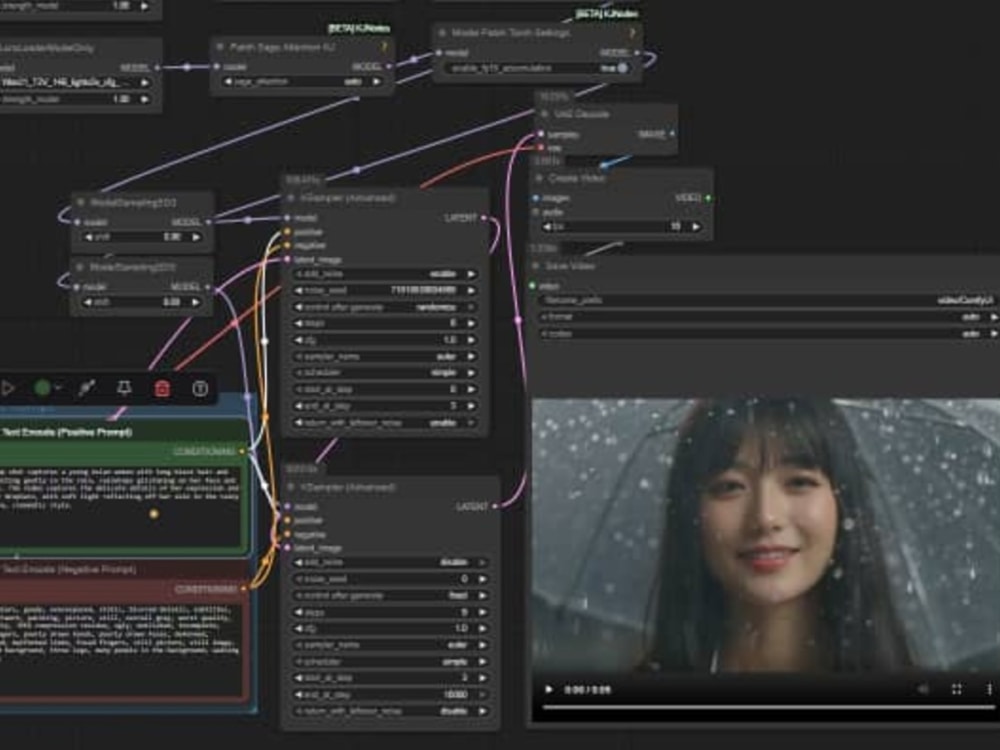This screenshot has width=1000, height=750.
Task: Open more options in the video player
Action: pyautogui.click(x=989, y=689)
